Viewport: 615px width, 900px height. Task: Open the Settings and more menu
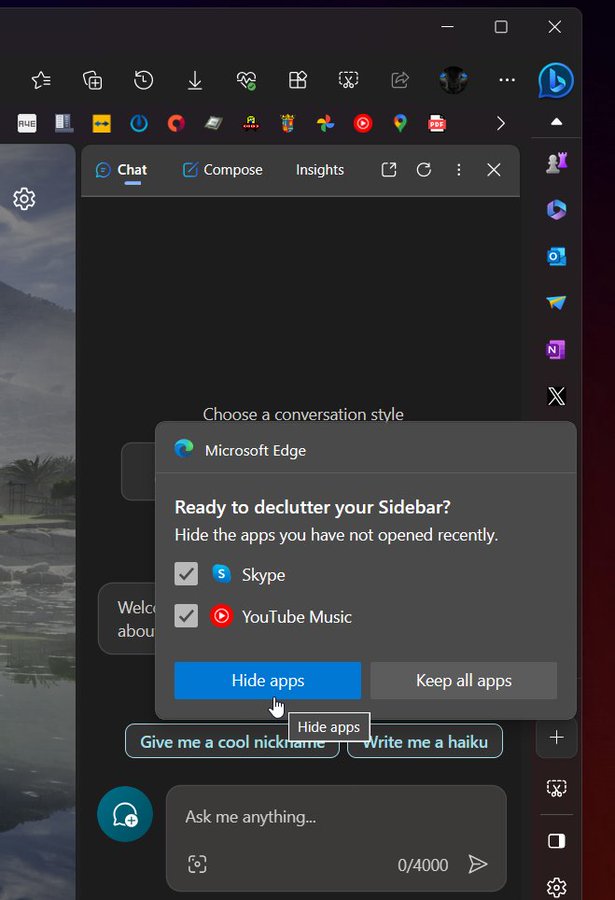(x=507, y=80)
